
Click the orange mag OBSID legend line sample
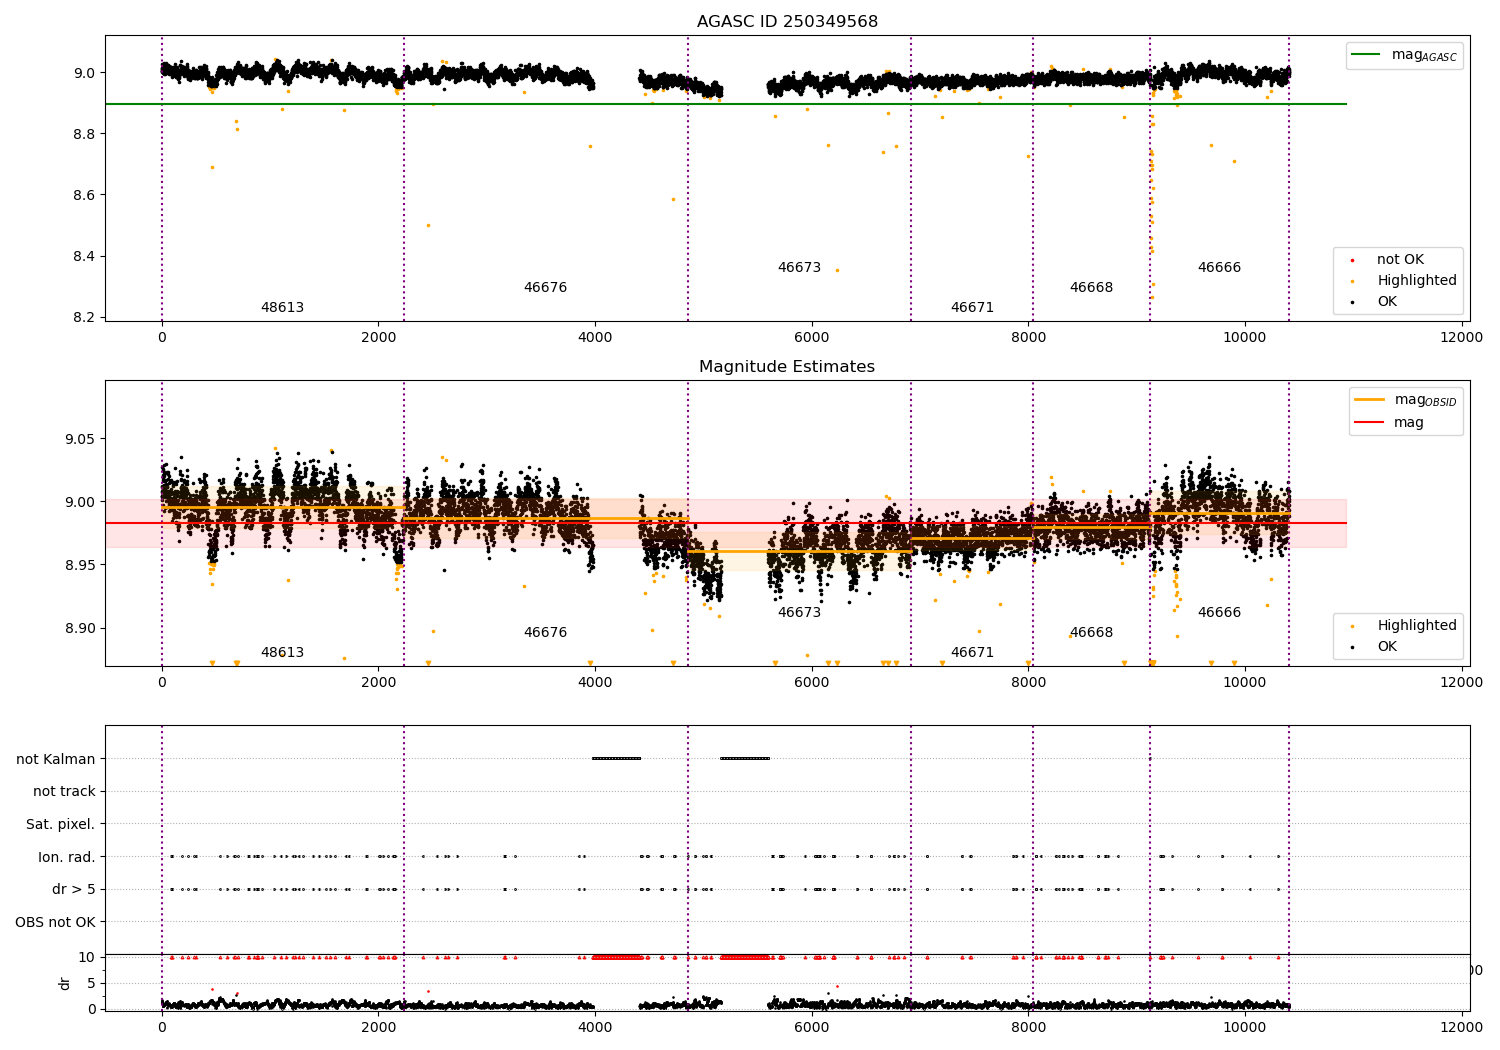(x=1369, y=399)
